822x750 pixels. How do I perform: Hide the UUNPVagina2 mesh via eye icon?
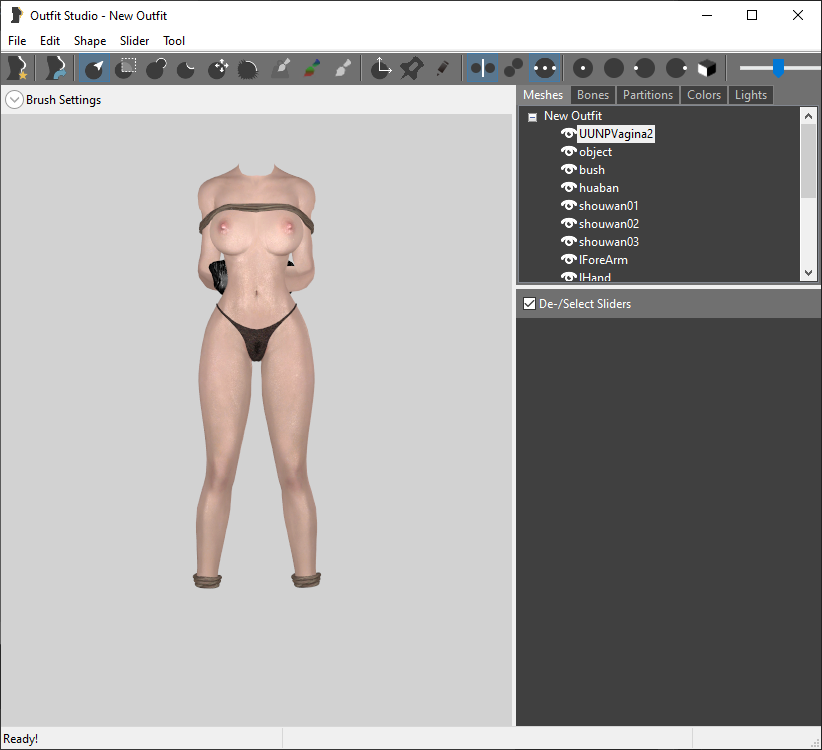pos(568,134)
